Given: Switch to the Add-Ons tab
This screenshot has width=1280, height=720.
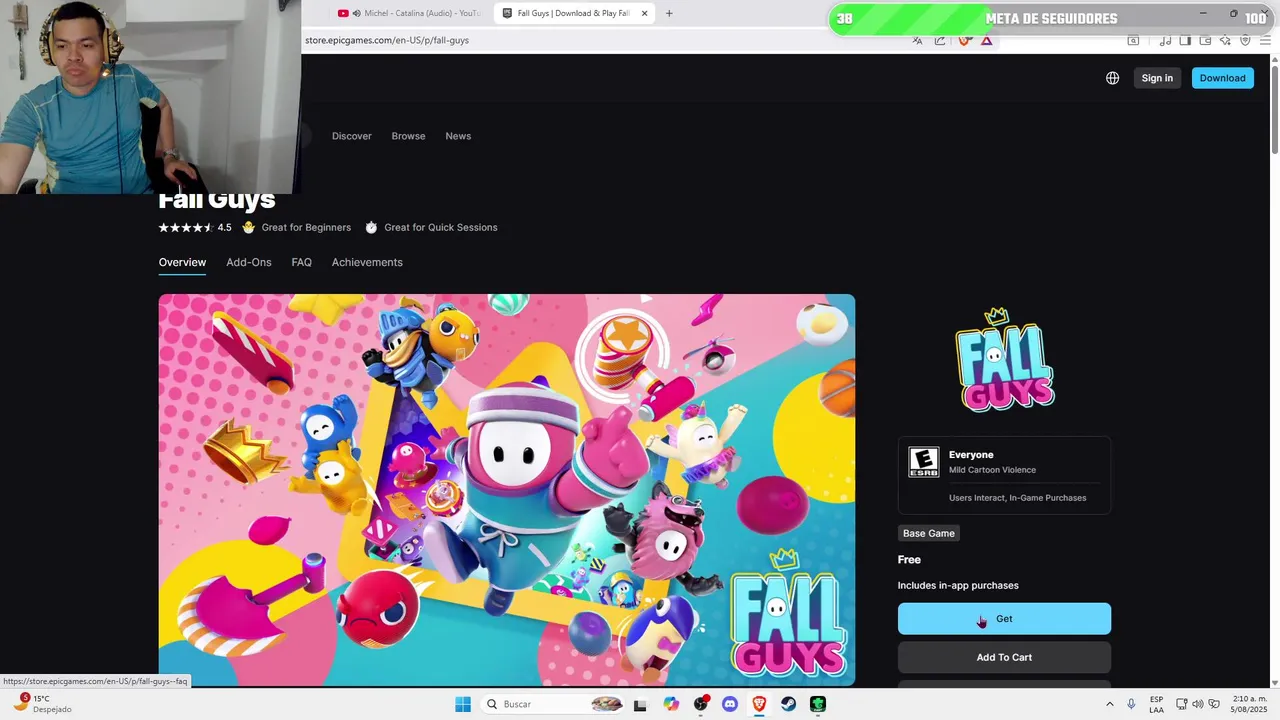Looking at the screenshot, I should (249, 262).
